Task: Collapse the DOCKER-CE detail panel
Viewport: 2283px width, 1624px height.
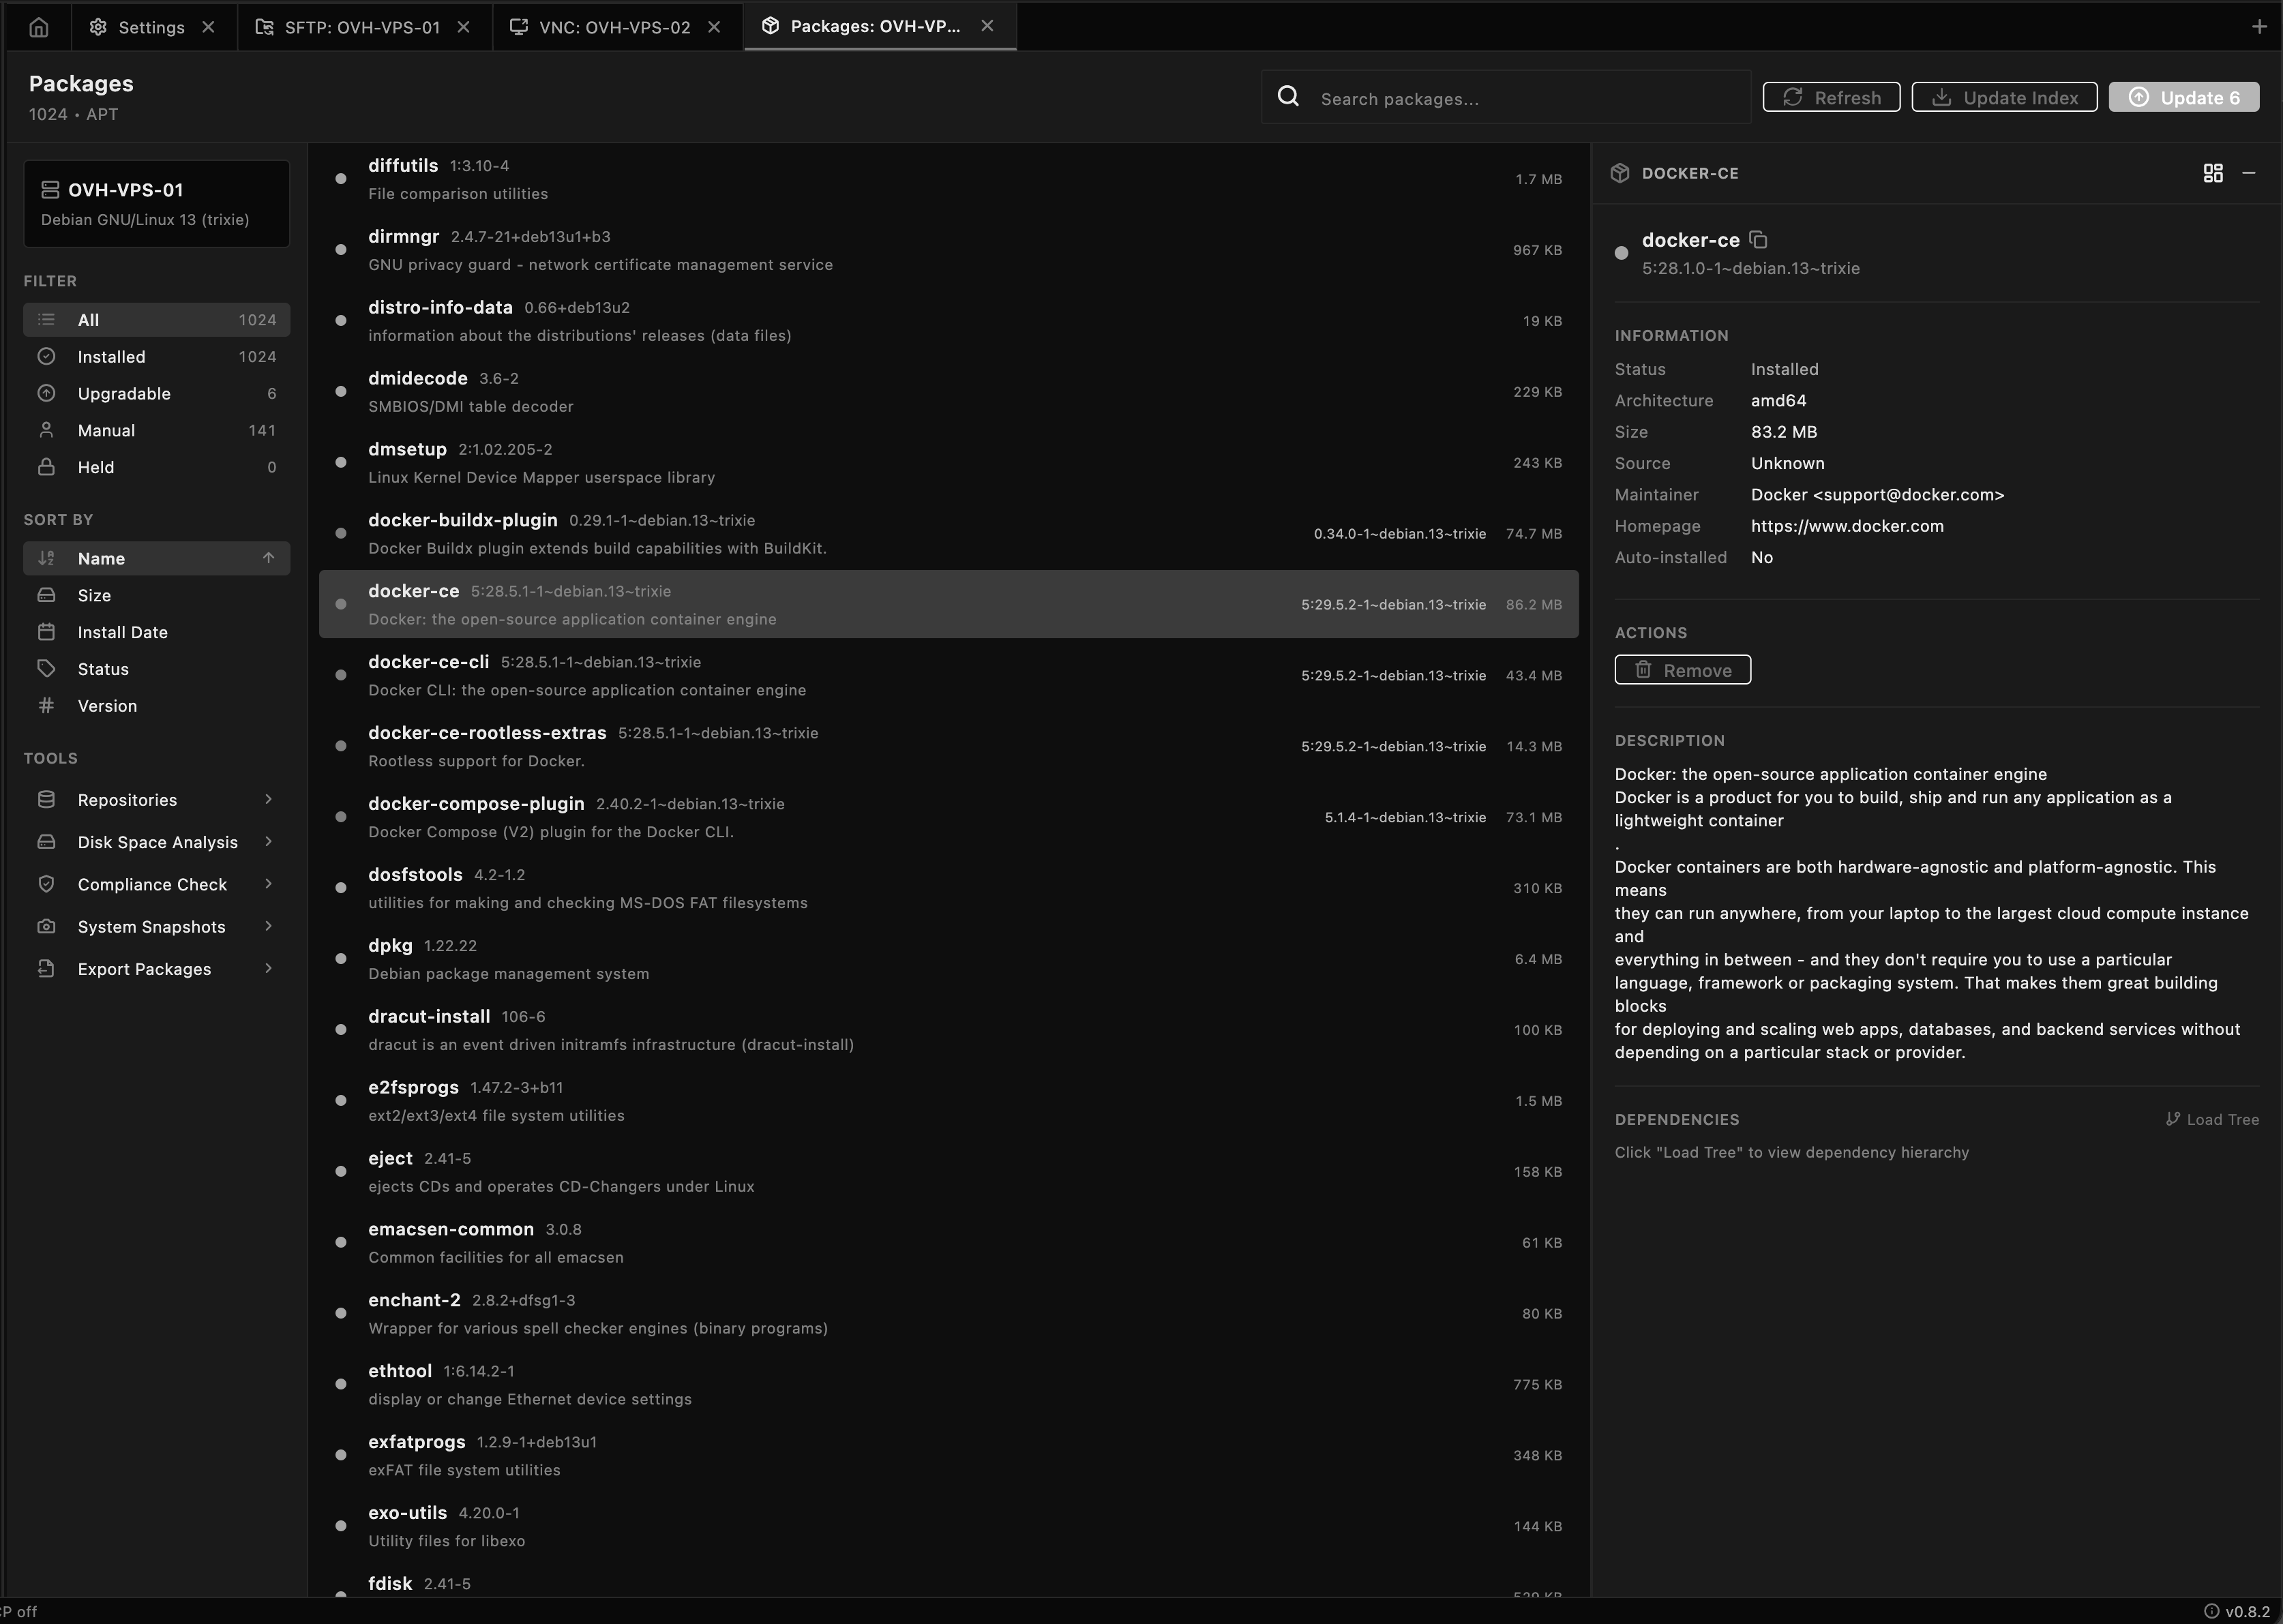Action: 2249,173
